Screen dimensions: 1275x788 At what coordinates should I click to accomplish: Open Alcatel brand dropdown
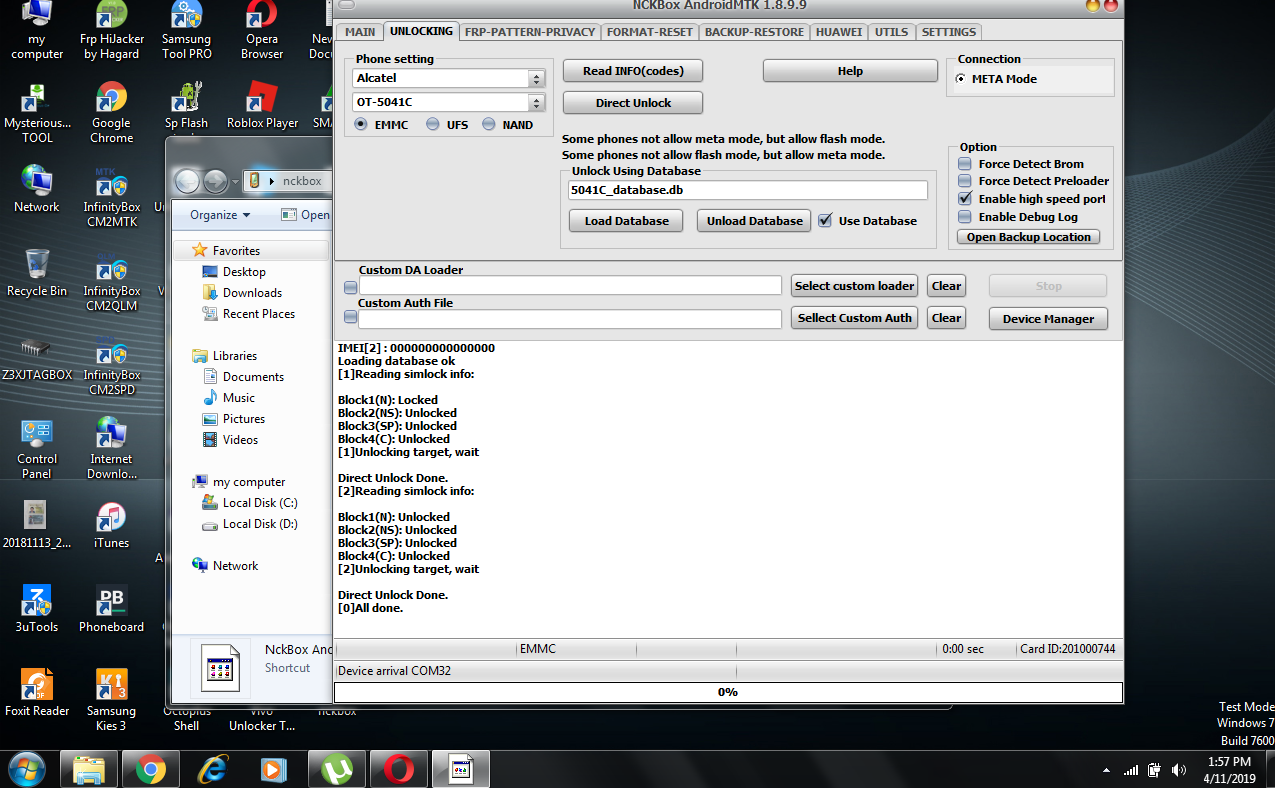(448, 78)
